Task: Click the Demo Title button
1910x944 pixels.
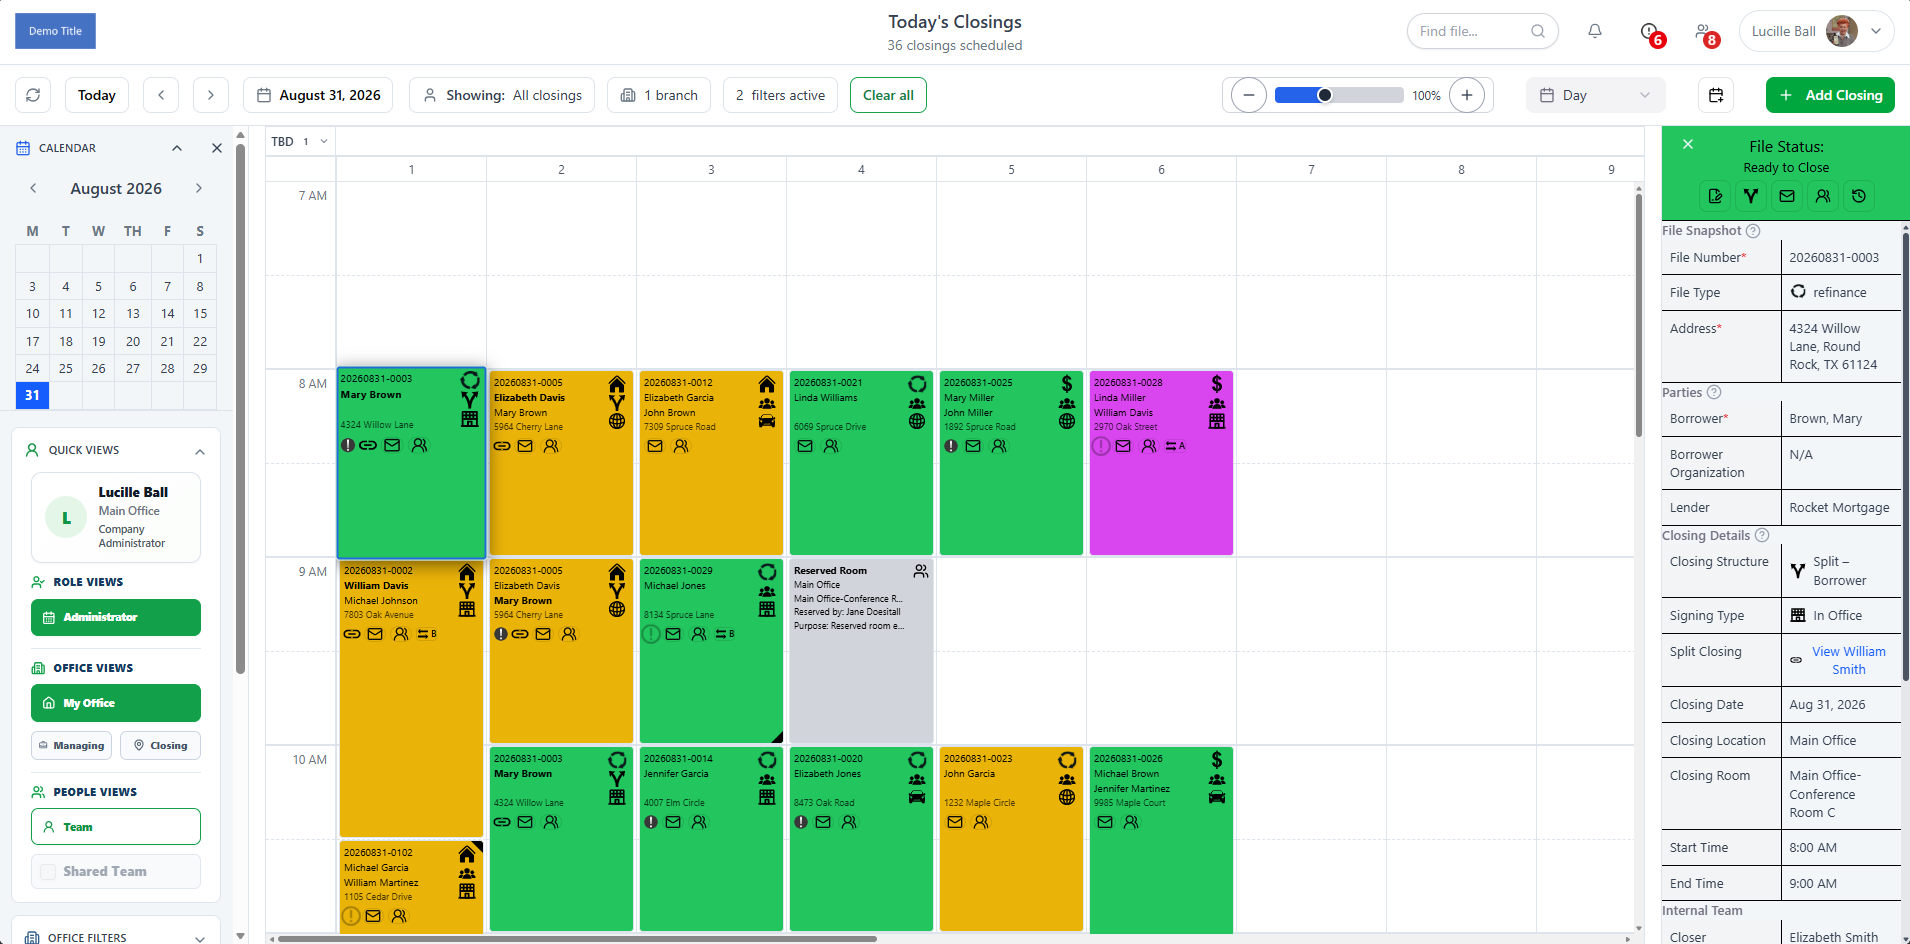Action: click(x=55, y=31)
